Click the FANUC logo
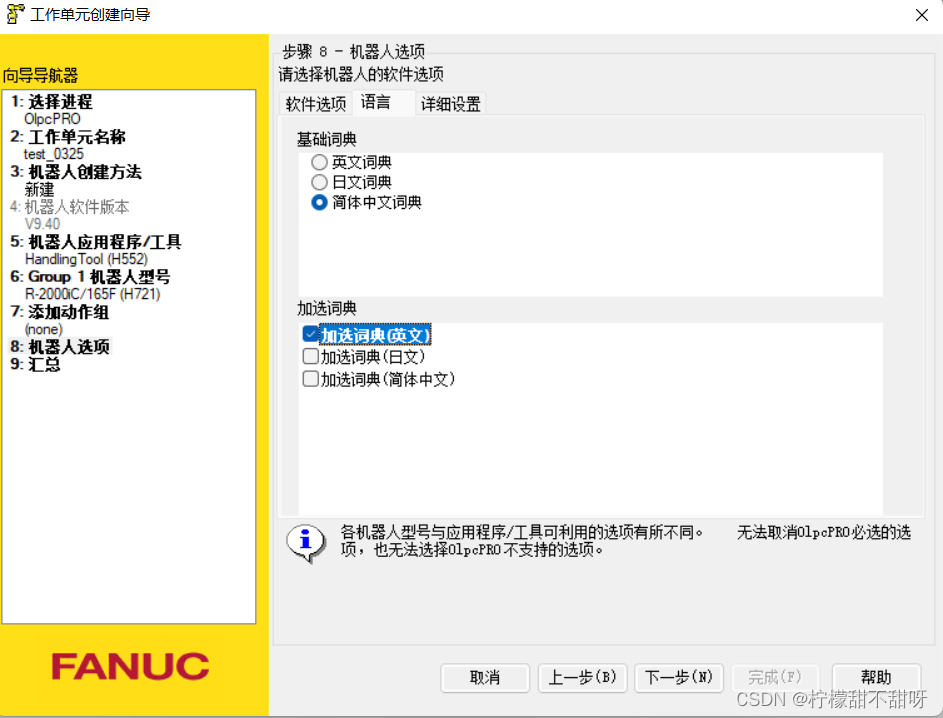 click(x=130, y=667)
